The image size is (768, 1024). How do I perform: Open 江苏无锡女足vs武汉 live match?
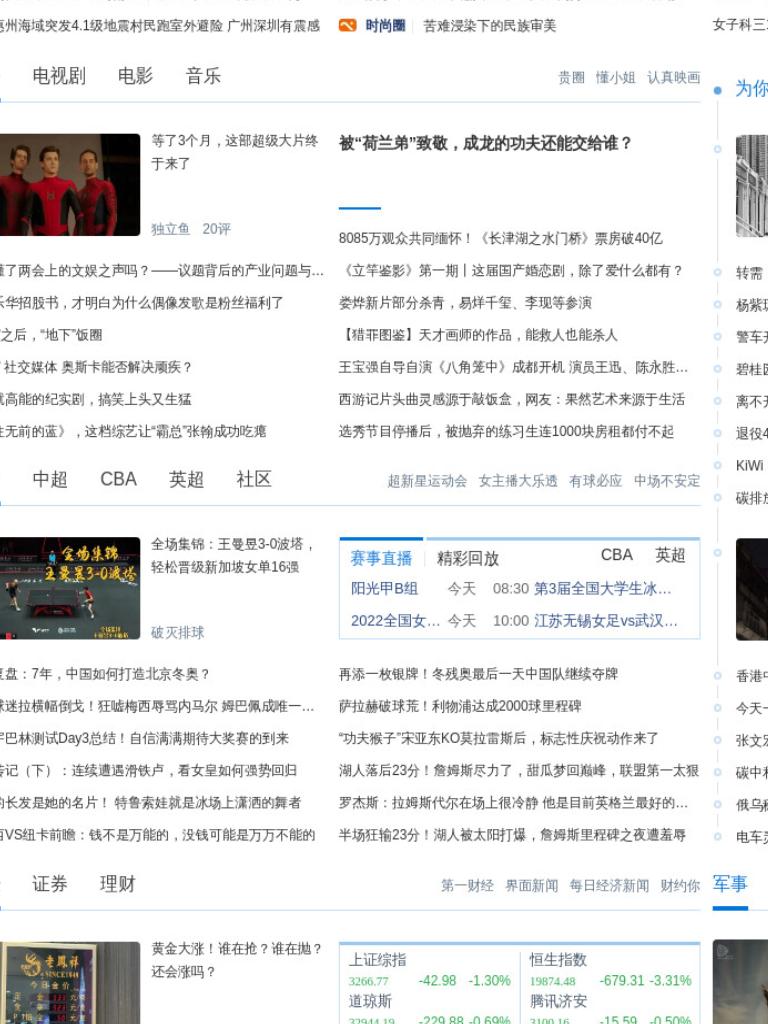tap(605, 620)
